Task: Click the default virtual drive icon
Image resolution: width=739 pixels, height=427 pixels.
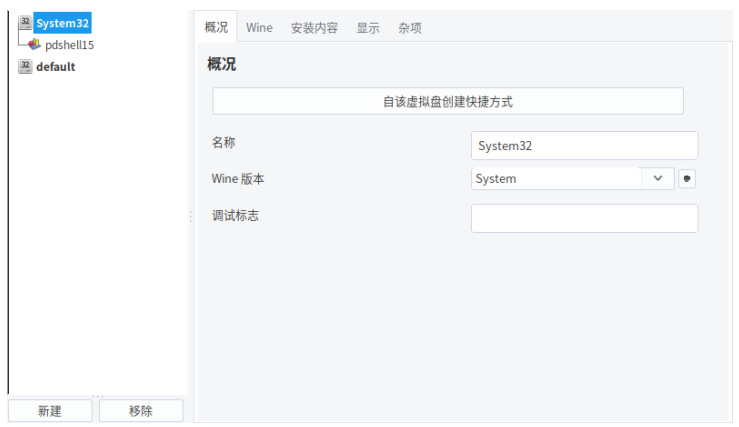Action: [25, 66]
